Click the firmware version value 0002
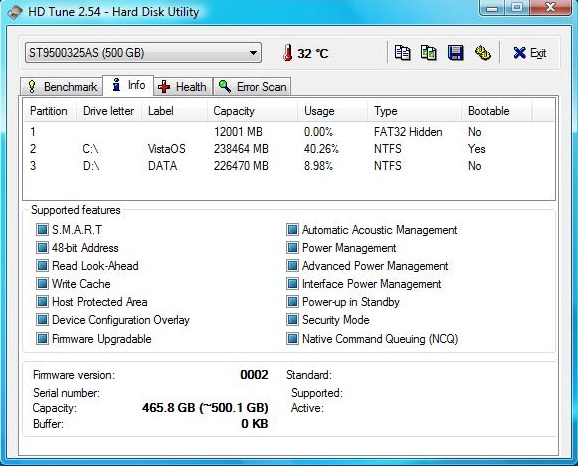 tap(254, 375)
